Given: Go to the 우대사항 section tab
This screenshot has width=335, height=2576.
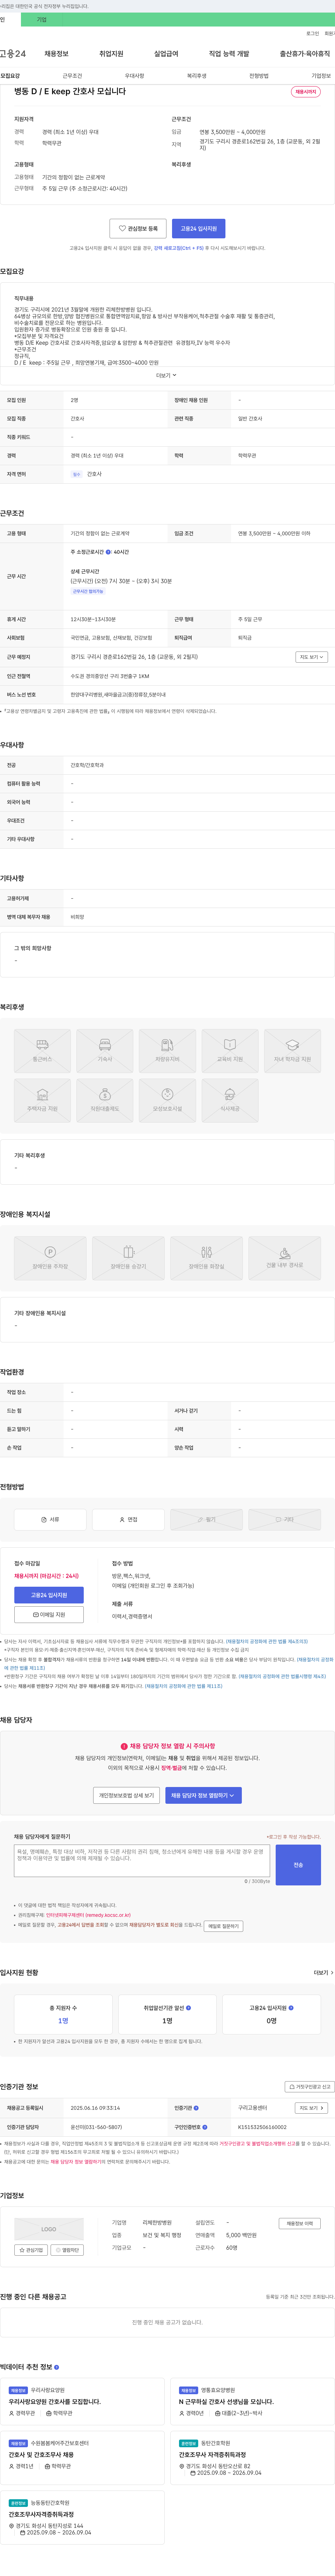Looking at the screenshot, I should pos(134,76).
